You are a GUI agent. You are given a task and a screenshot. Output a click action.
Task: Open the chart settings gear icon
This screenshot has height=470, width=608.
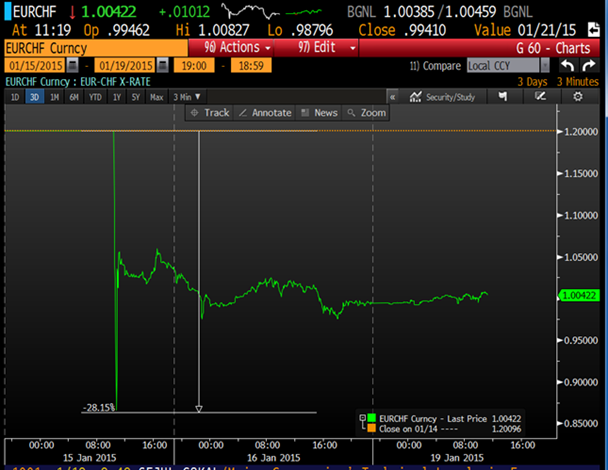pyautogui.click(x=577, y=97)
